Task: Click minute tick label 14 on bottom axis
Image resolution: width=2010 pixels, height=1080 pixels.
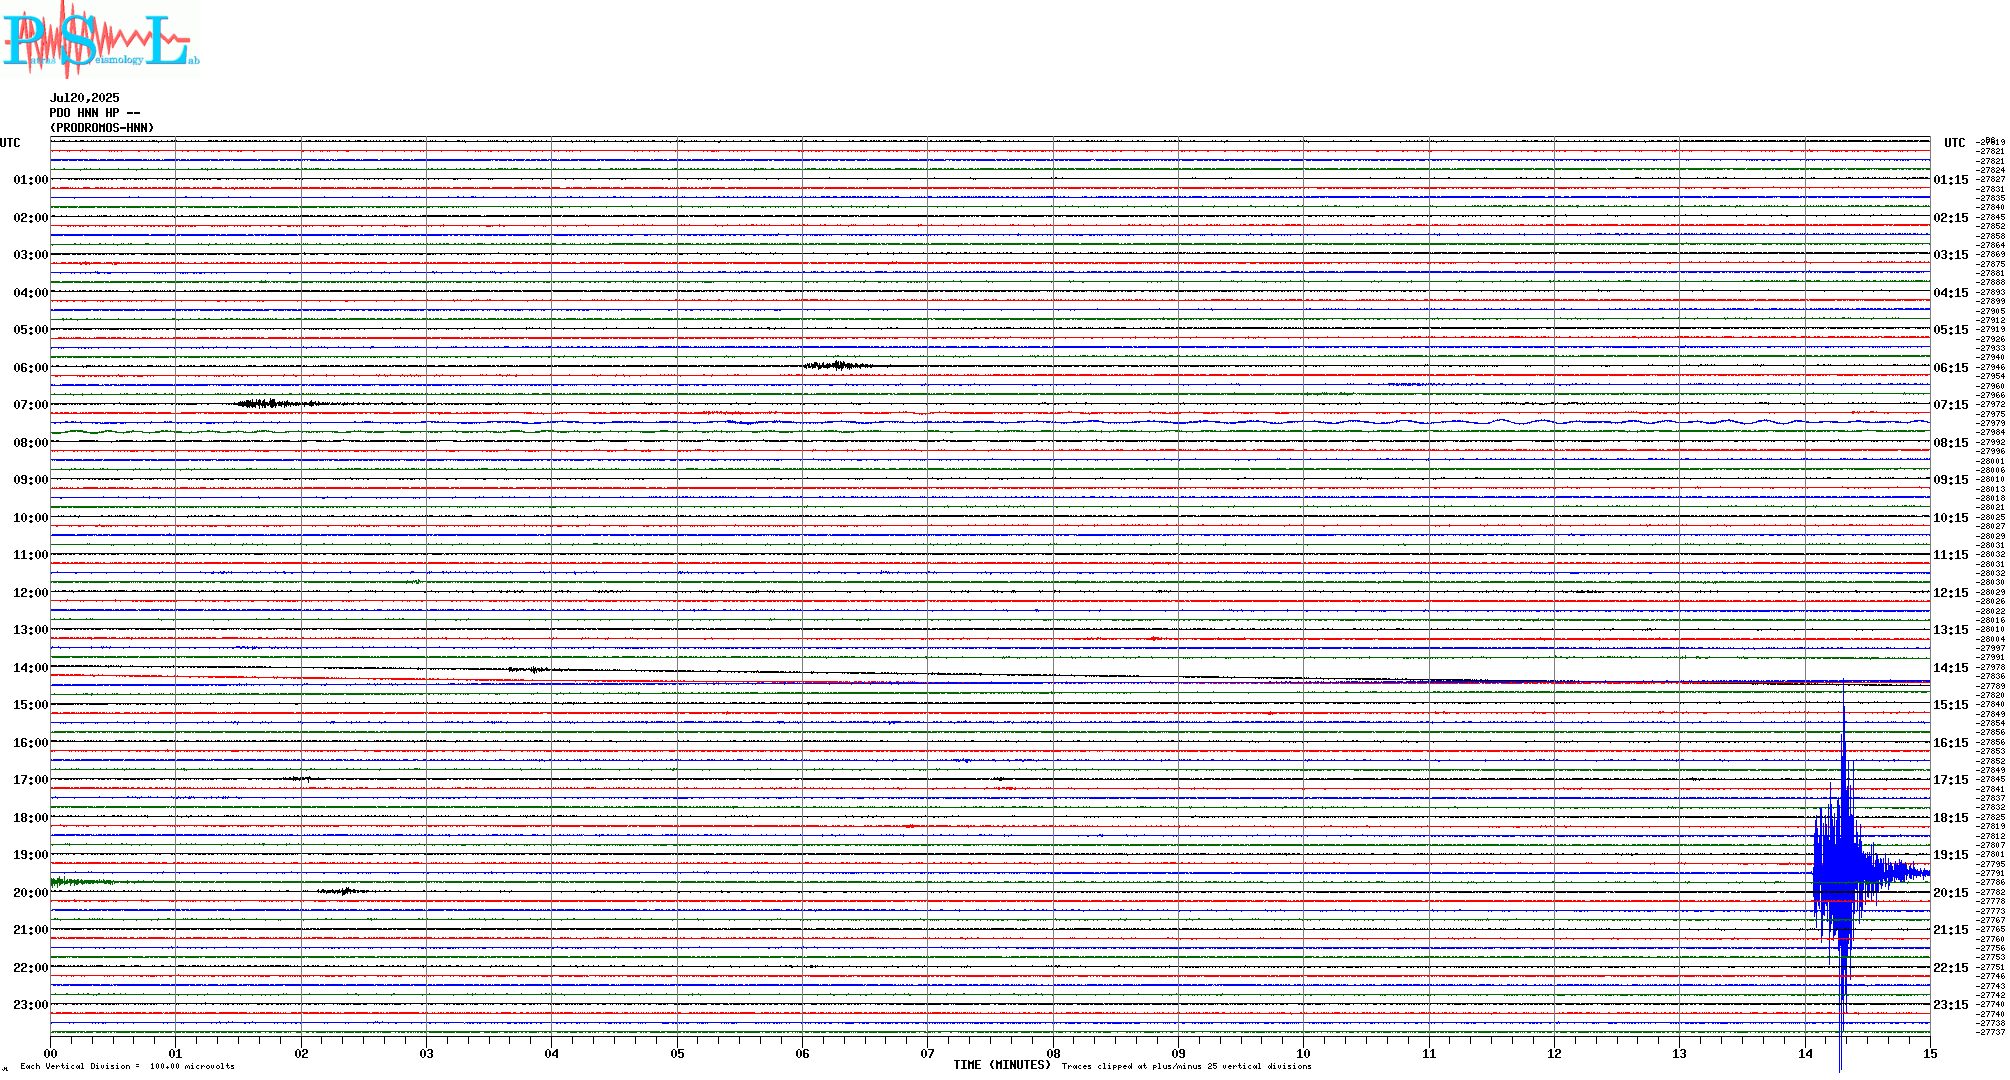Action: pos(1805,1053)
